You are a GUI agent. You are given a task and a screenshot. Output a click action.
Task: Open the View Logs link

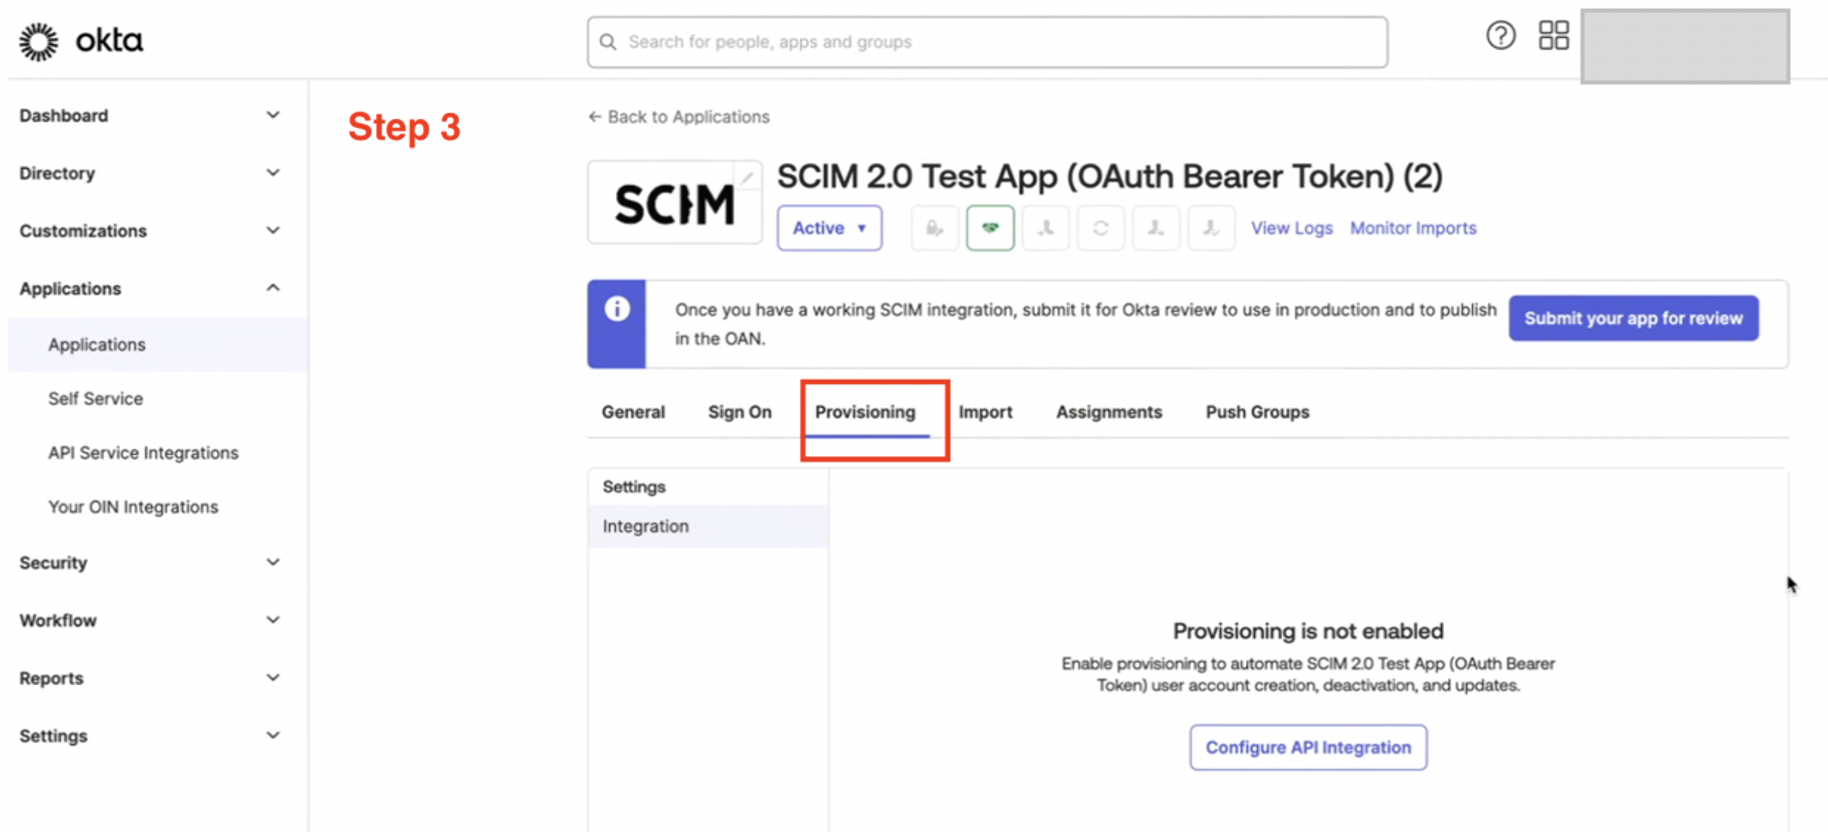coord(1291,228)
